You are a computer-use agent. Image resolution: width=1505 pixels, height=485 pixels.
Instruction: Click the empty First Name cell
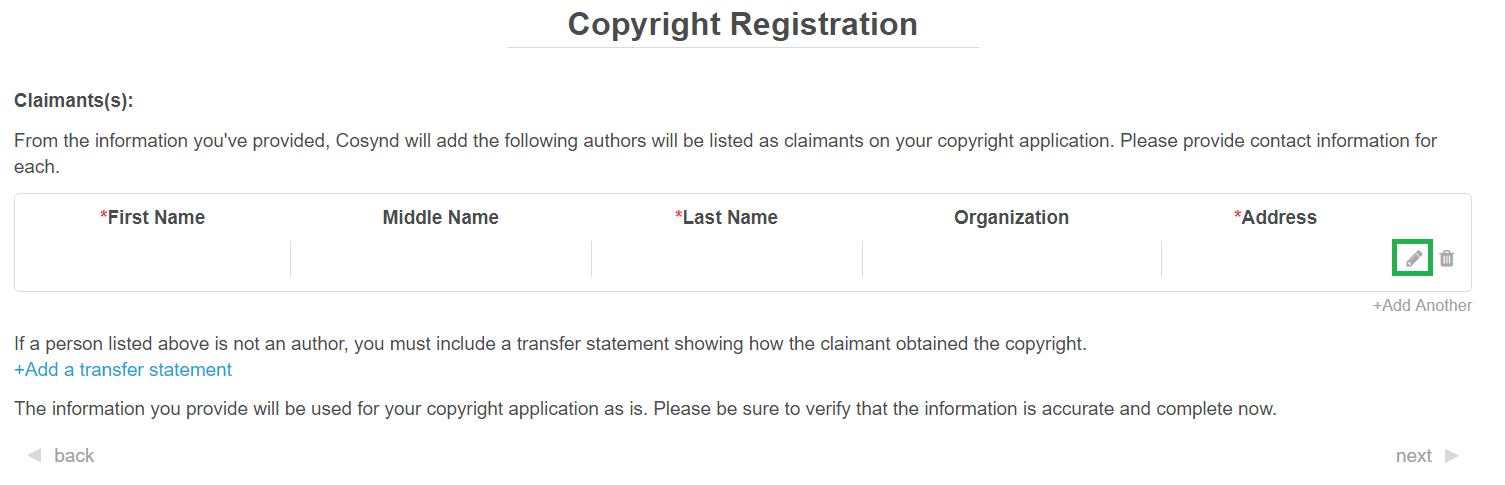coord(153,258)
